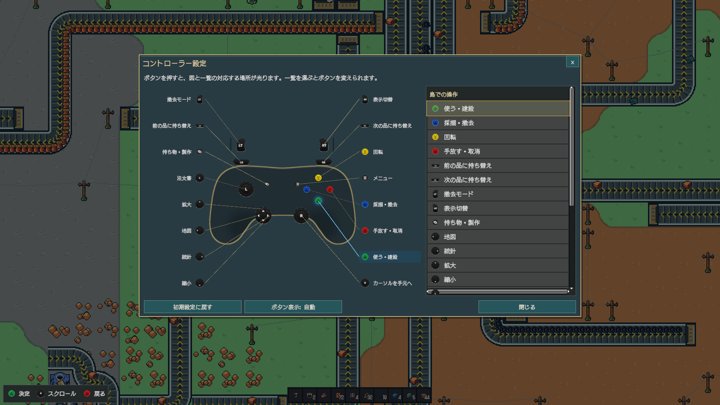Click red icon beside 手放す・取消 diagram label
720x405 pixels.
(365, 231)
